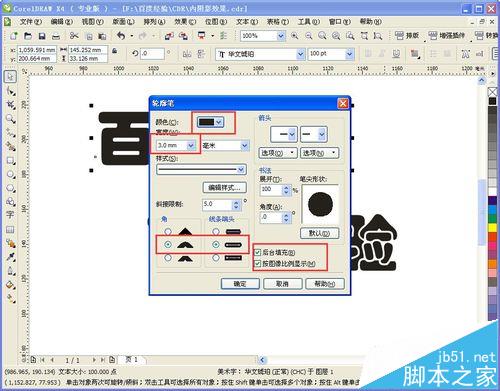The image size is (500, 391).
Task: Select the top corner style radio button
Action: [x=168, y=231]
